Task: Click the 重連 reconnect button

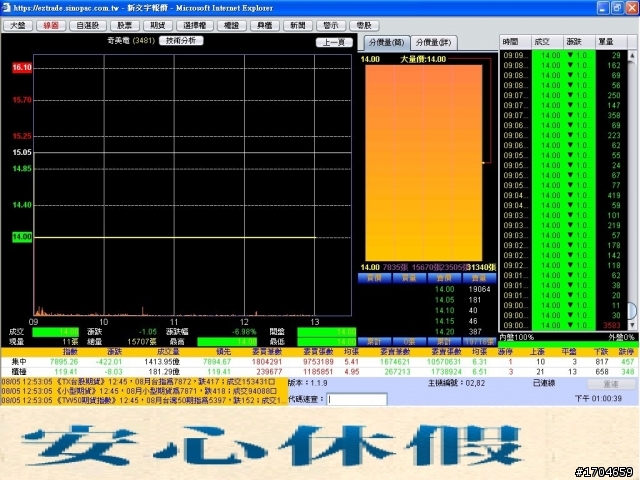Action: (611, 384)
